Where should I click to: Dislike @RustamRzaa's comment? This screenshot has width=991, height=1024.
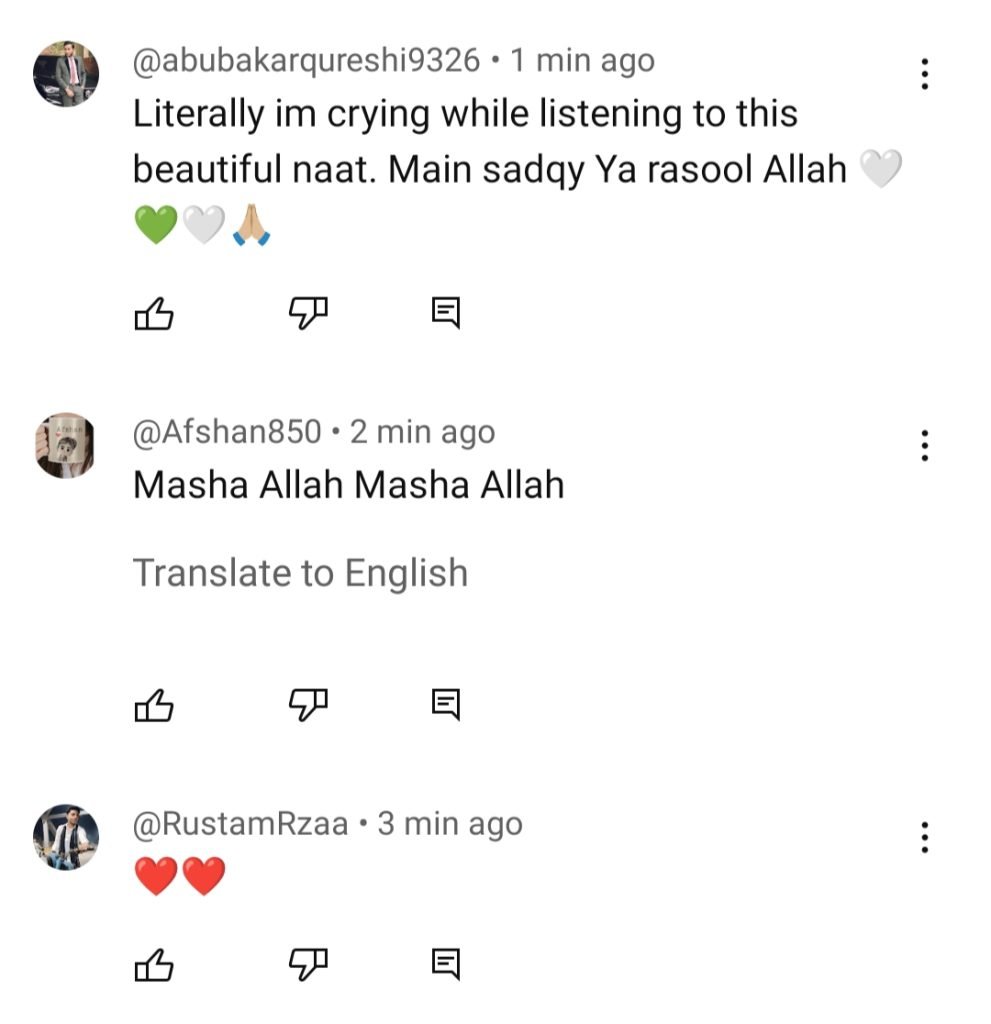pyautogui.click(x=308, y=964)
